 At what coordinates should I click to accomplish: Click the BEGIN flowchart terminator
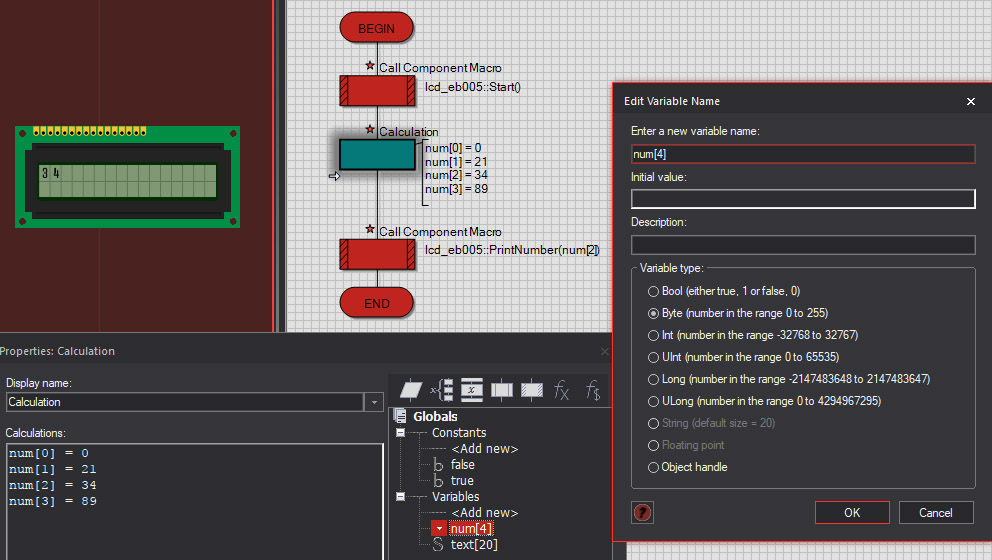376,28
